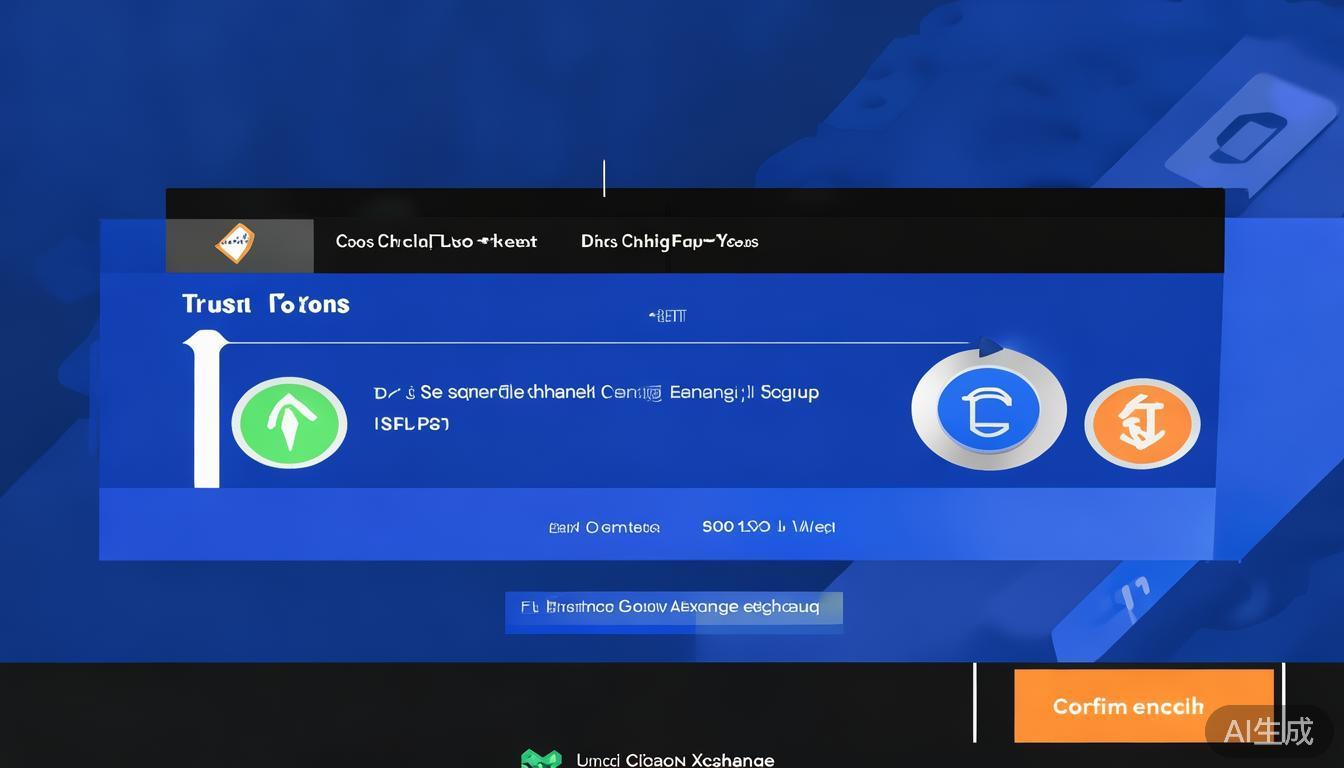Click the blue circular C coin icon
The width and height of the screenshot is (1344, 768).
988,410
